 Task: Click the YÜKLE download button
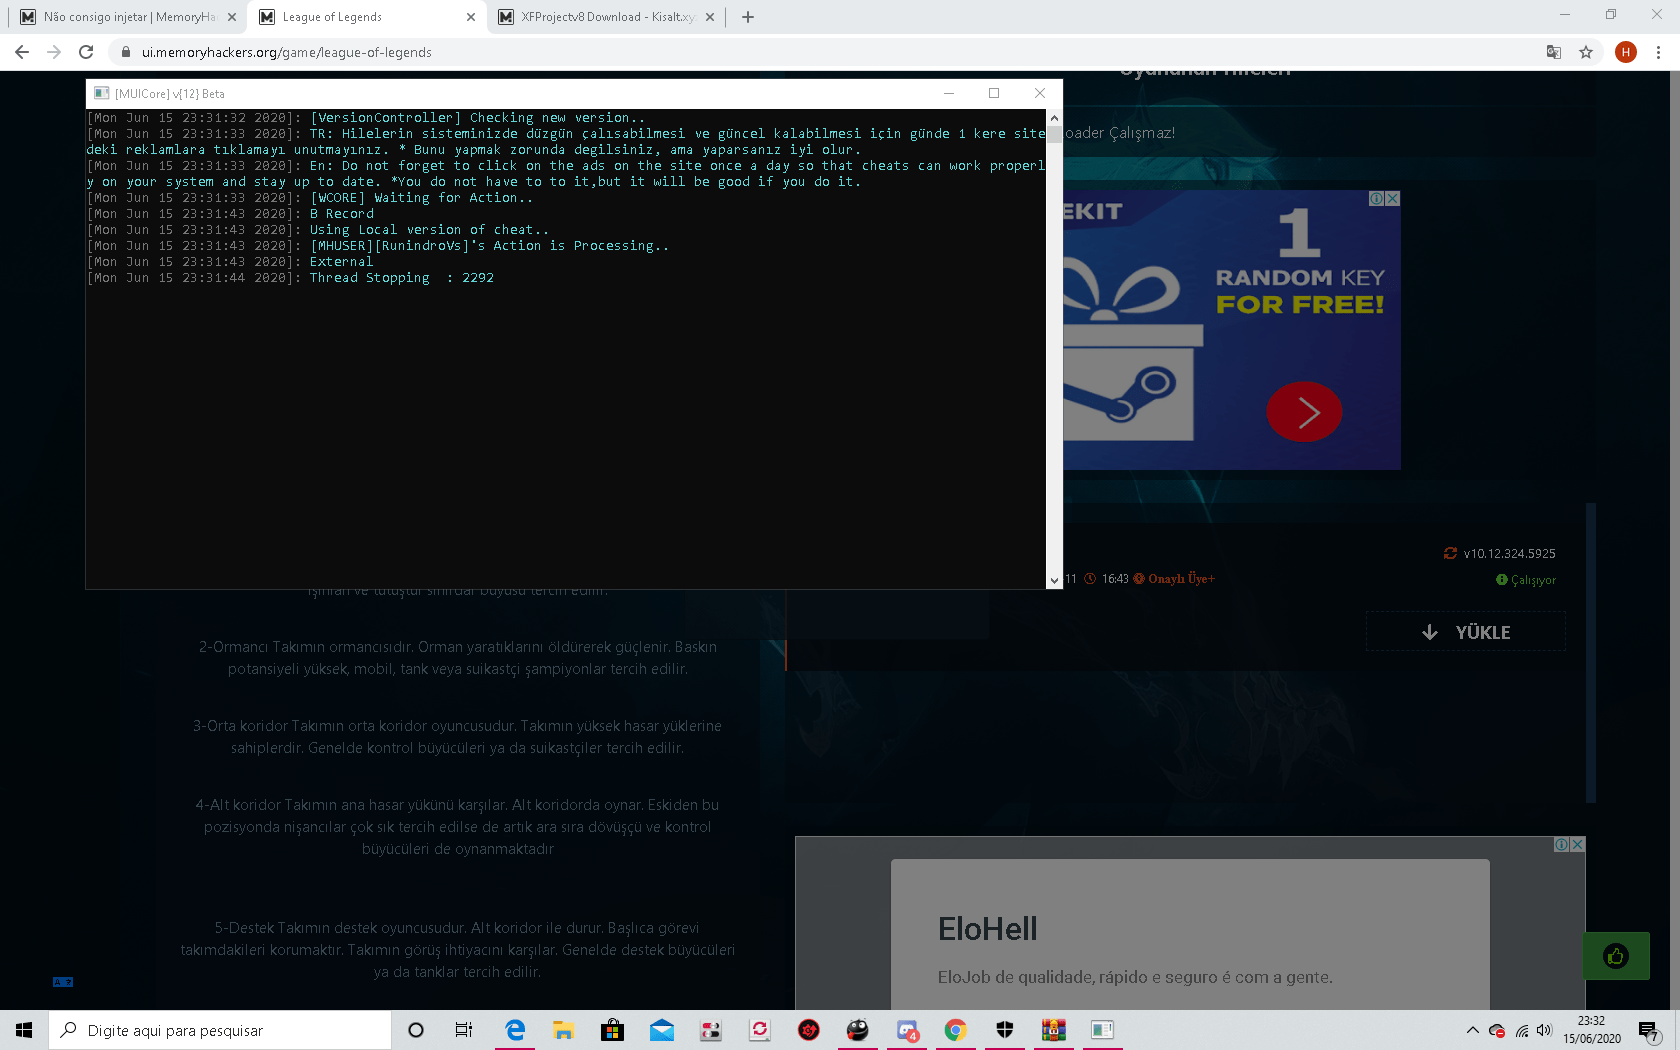coord(1466,632)
